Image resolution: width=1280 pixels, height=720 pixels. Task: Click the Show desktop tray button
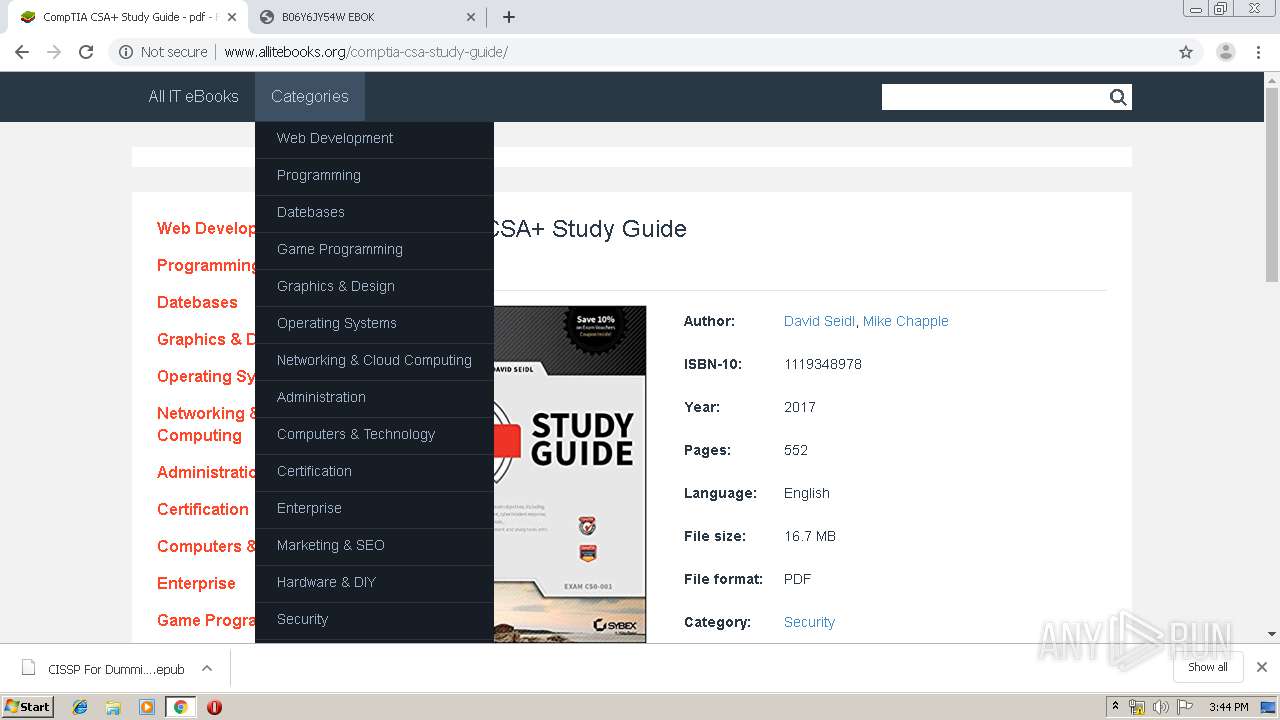point(1269,707)
